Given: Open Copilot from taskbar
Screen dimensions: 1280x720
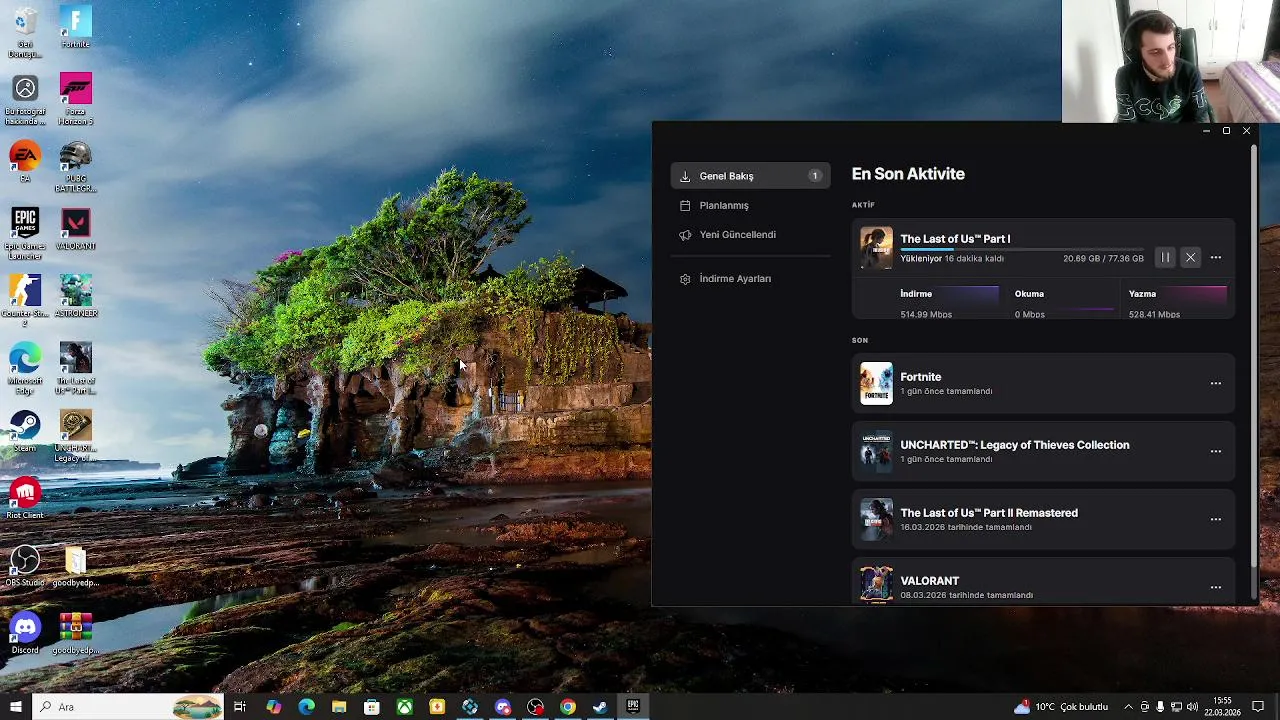Looking at the screenshot, I should (273, 707).
